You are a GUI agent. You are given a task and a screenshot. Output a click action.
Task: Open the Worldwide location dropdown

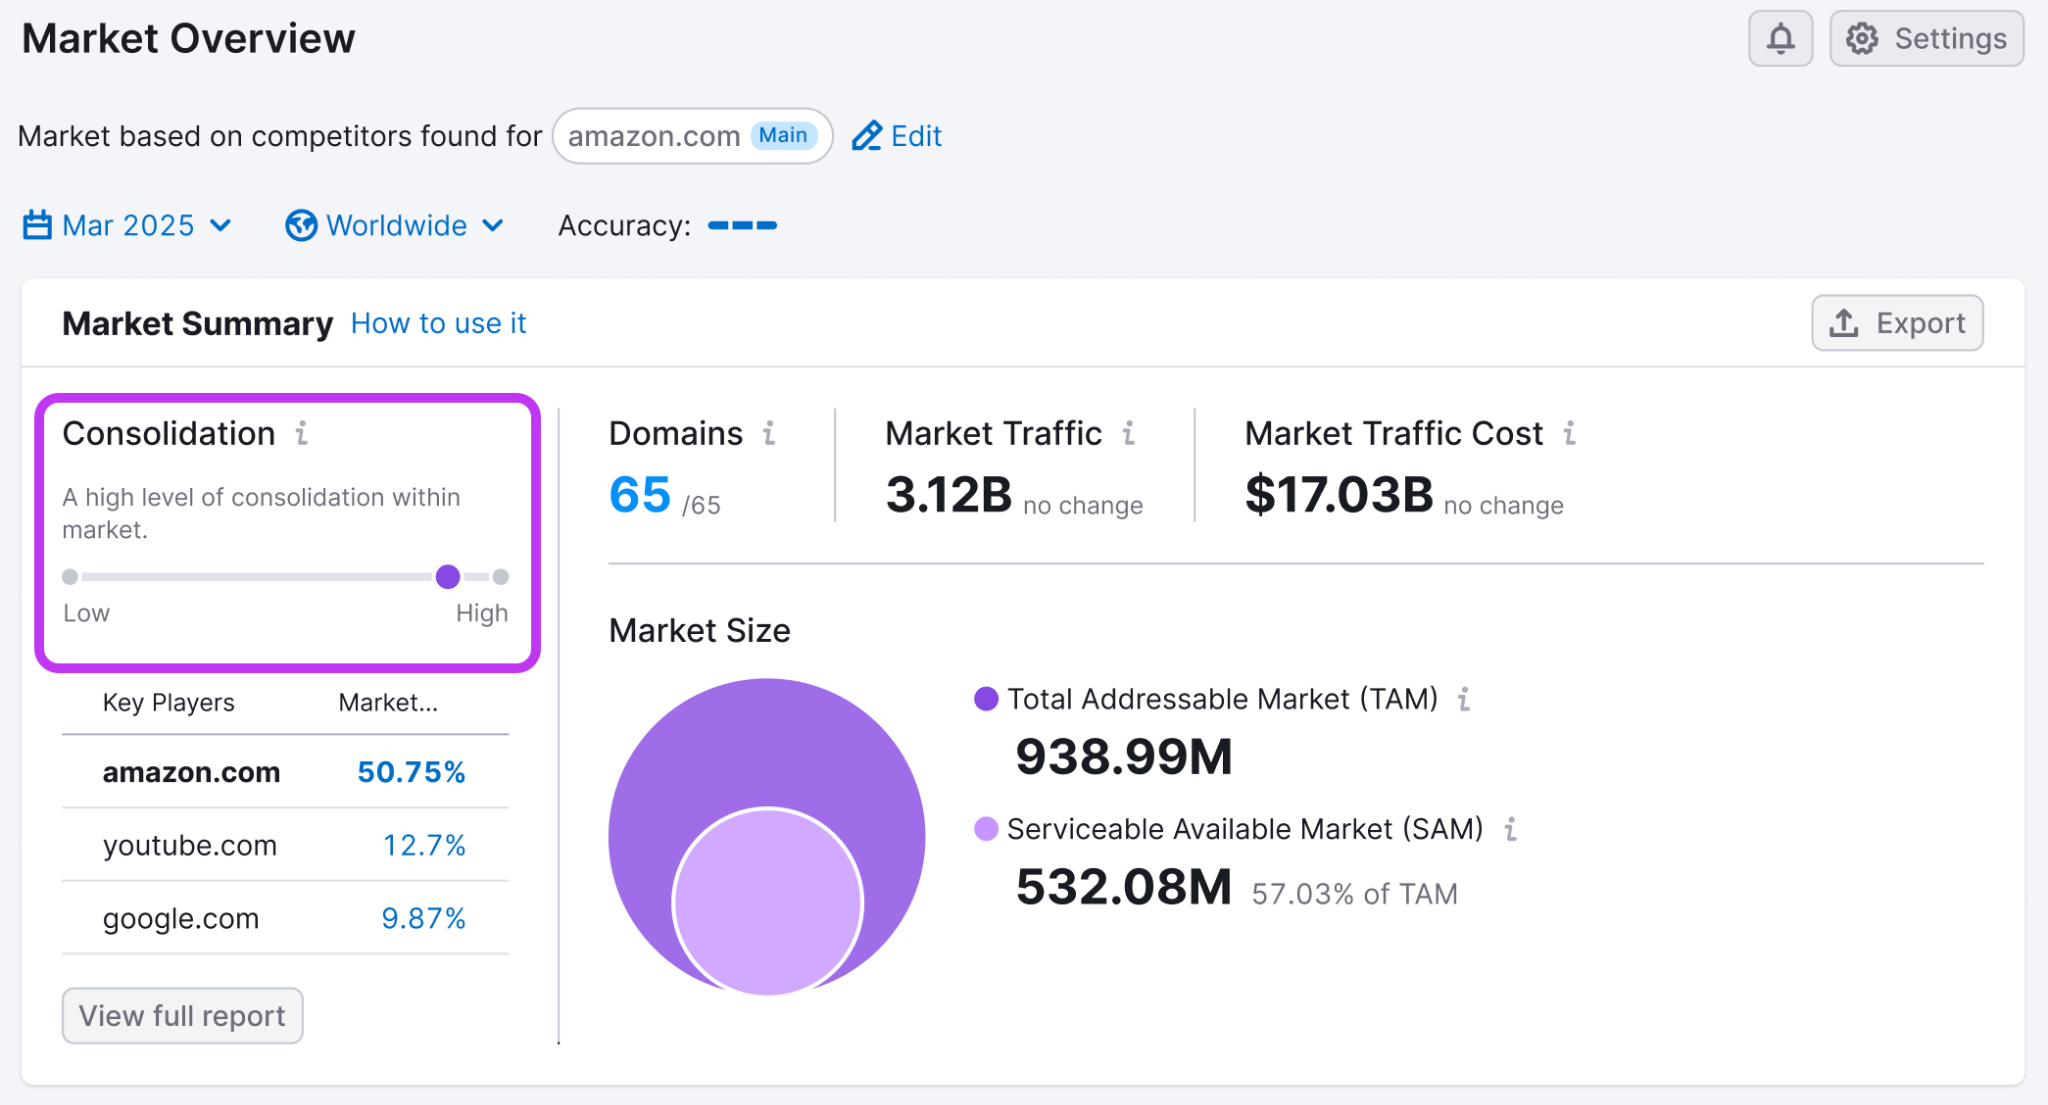pyautogui.click(x=397, y=225)
